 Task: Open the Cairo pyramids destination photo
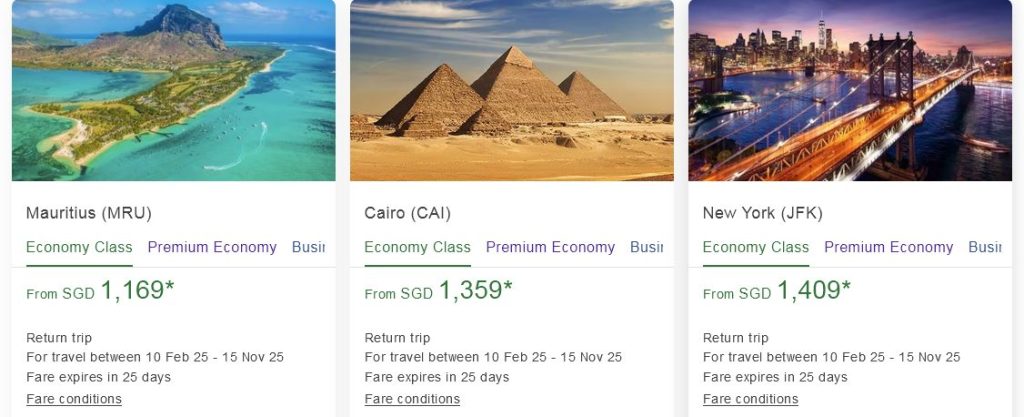pos(511,90)
